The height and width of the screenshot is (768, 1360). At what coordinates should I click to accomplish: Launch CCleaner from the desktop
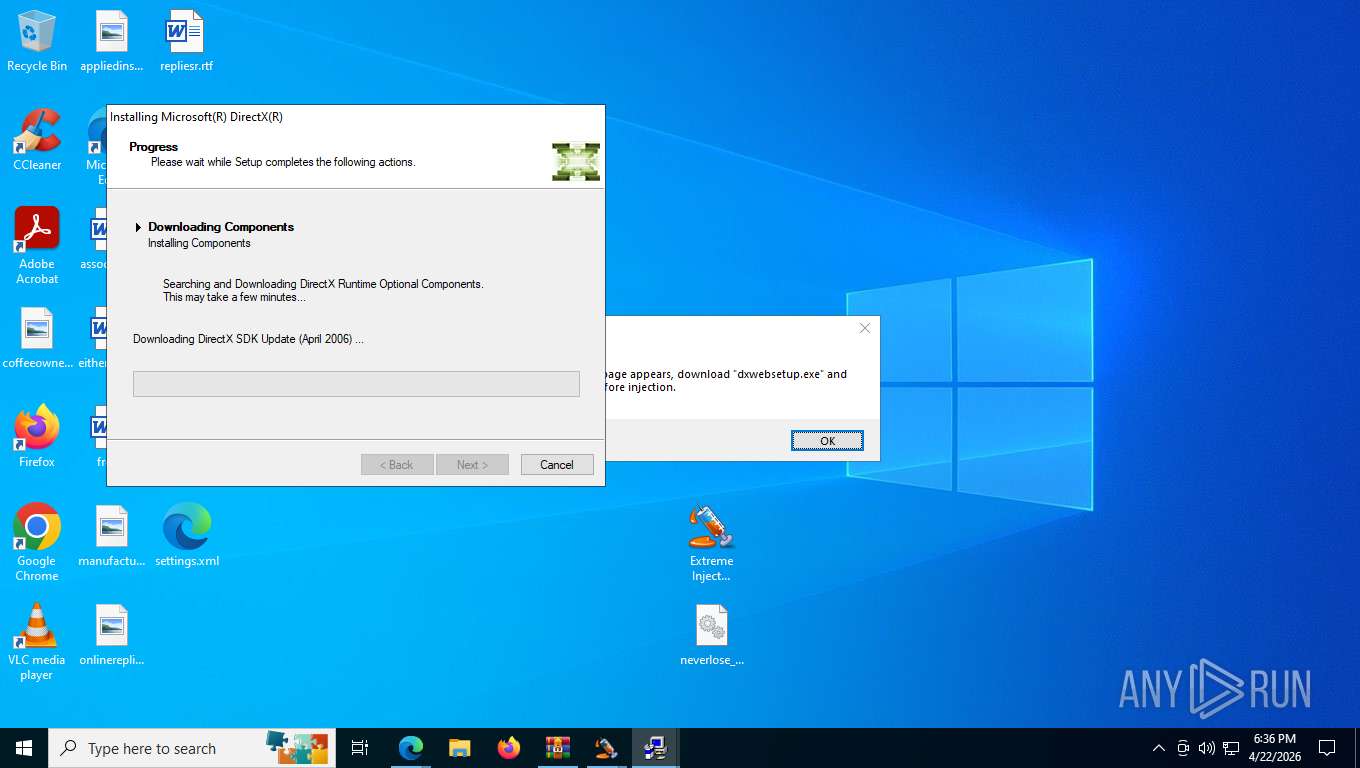[x=37, y=140]
